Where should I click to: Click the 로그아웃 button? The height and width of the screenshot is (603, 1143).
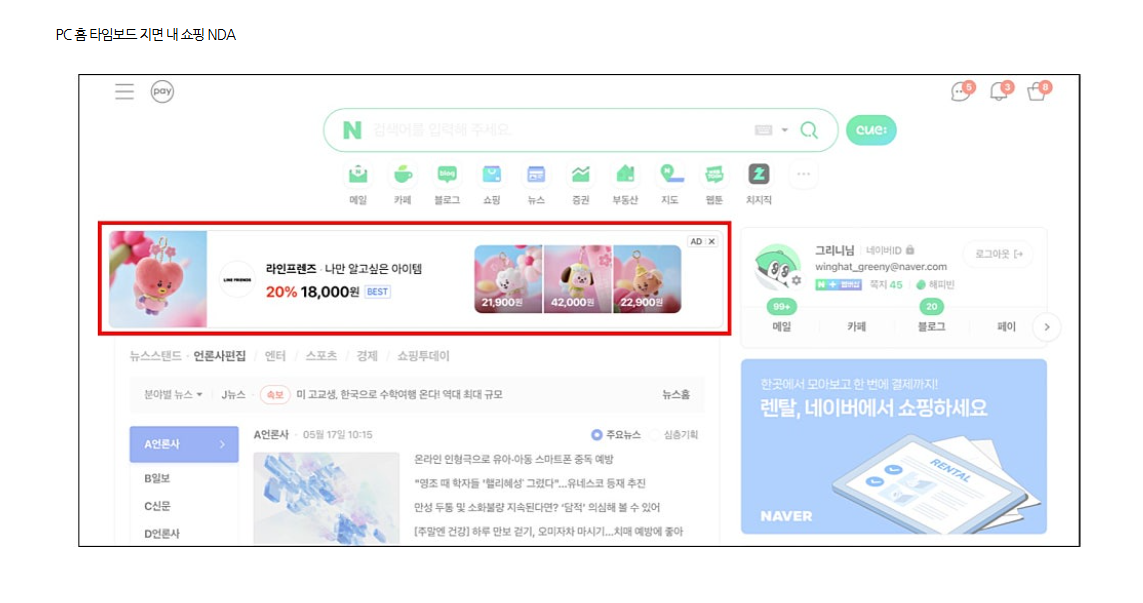coord(999,254)
